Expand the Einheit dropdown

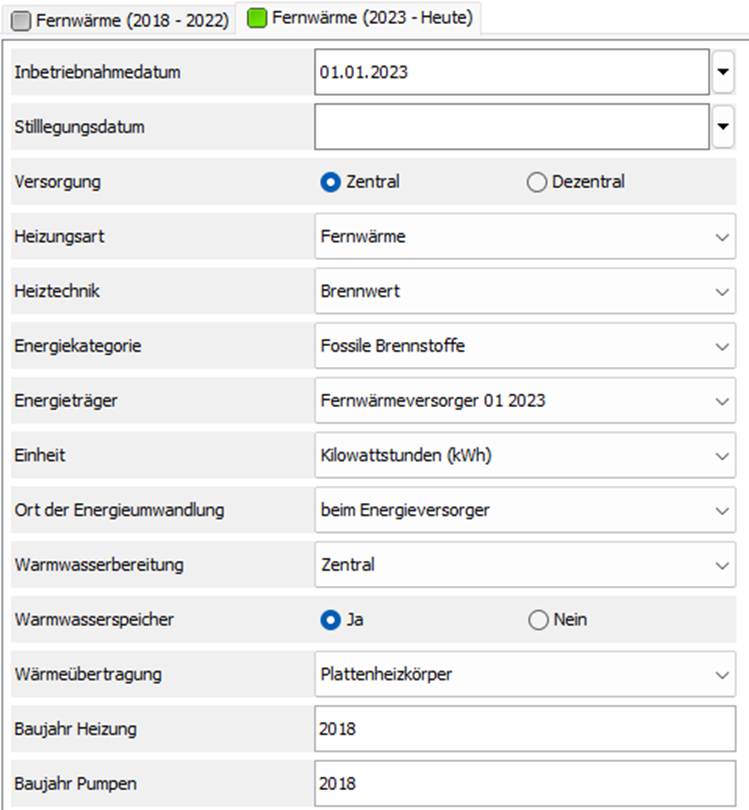point(723,456)
